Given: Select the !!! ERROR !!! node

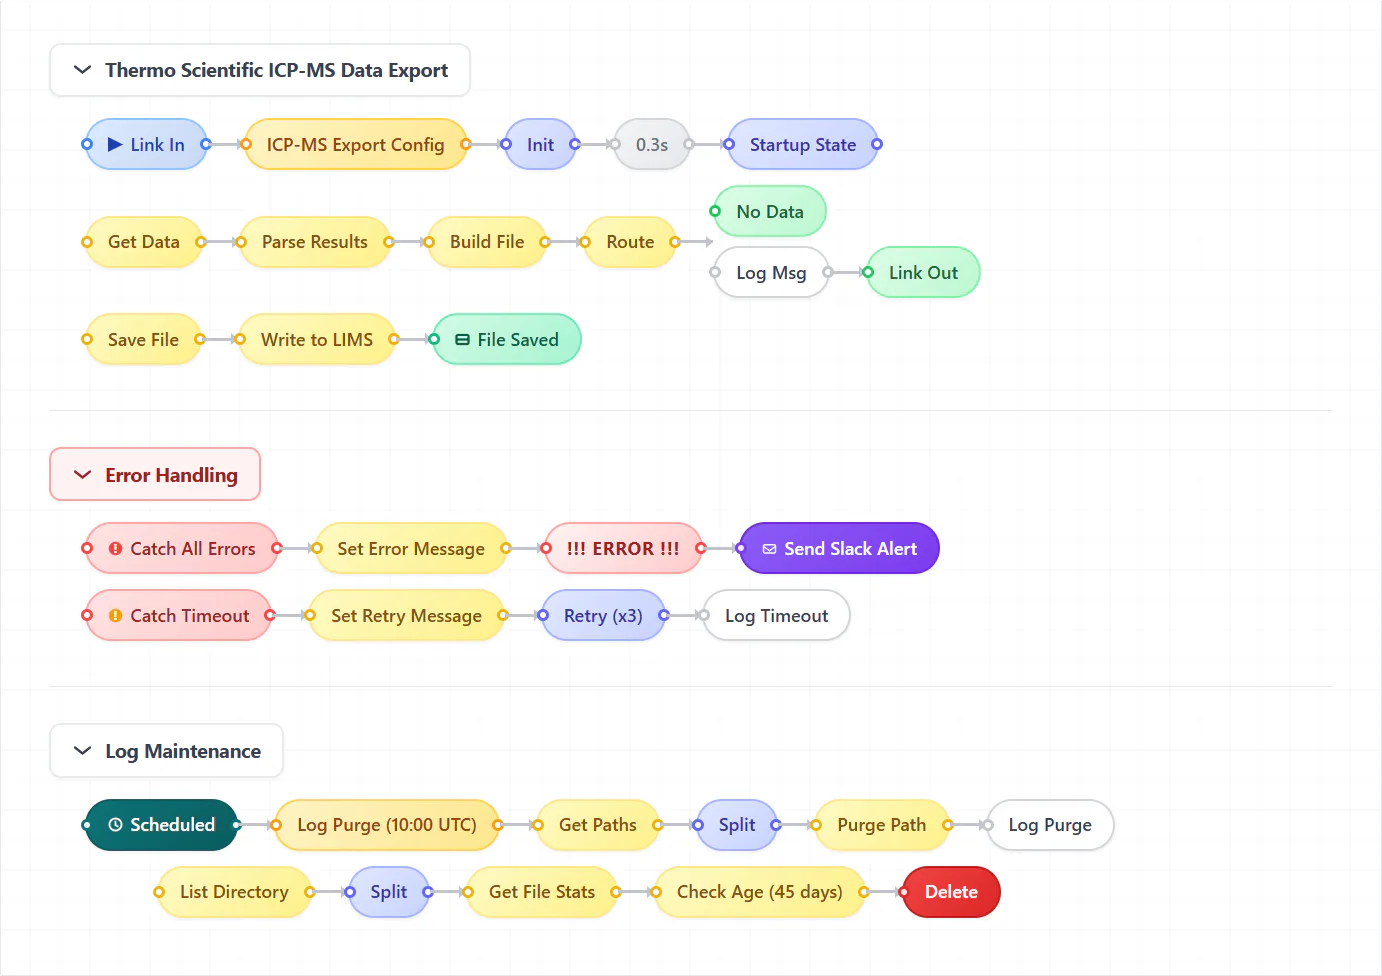Looking at the screenshot, I should [623, 548].
